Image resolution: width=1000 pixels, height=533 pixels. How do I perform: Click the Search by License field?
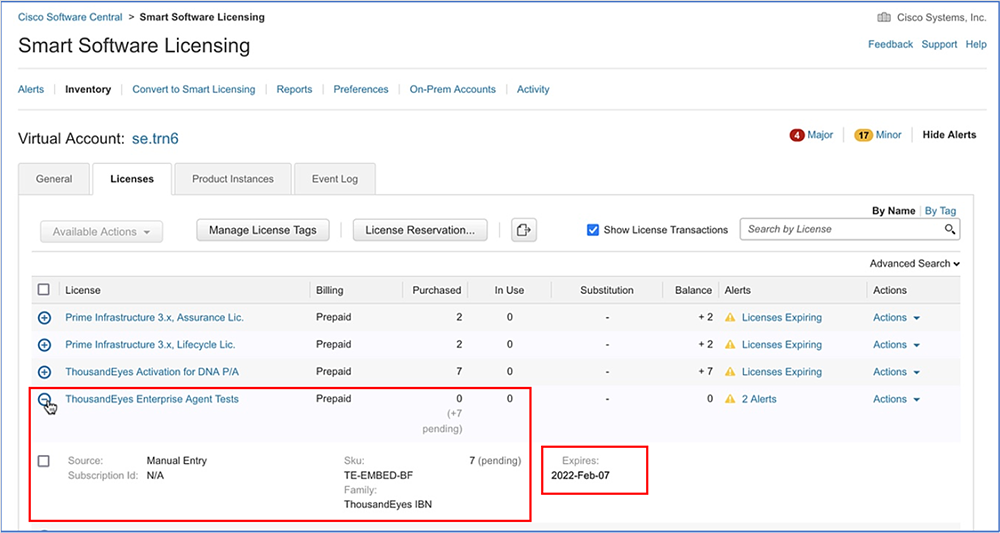coord(840,230)
